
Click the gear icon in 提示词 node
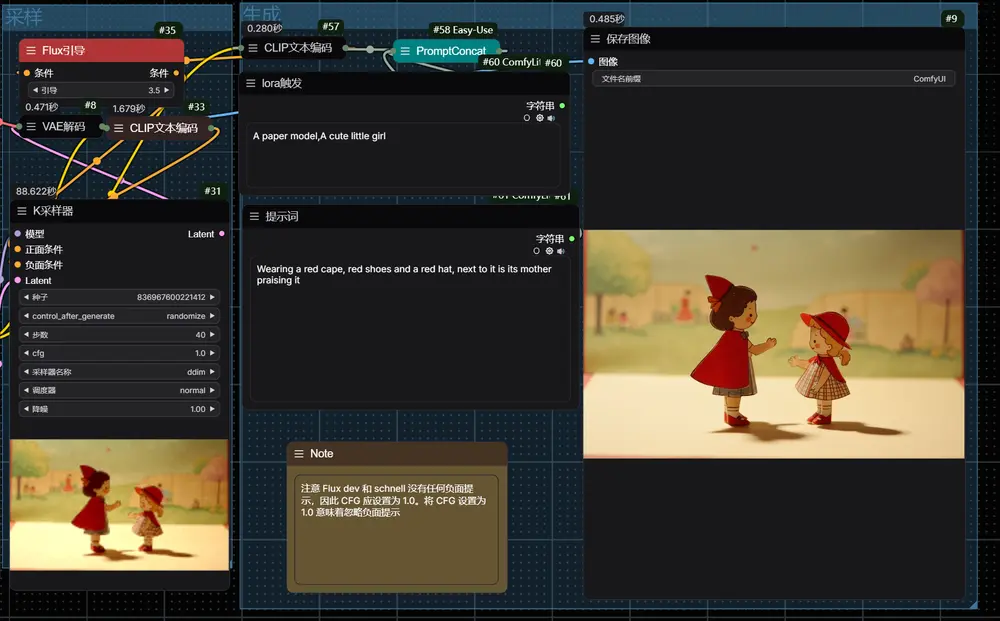[549, 251]
